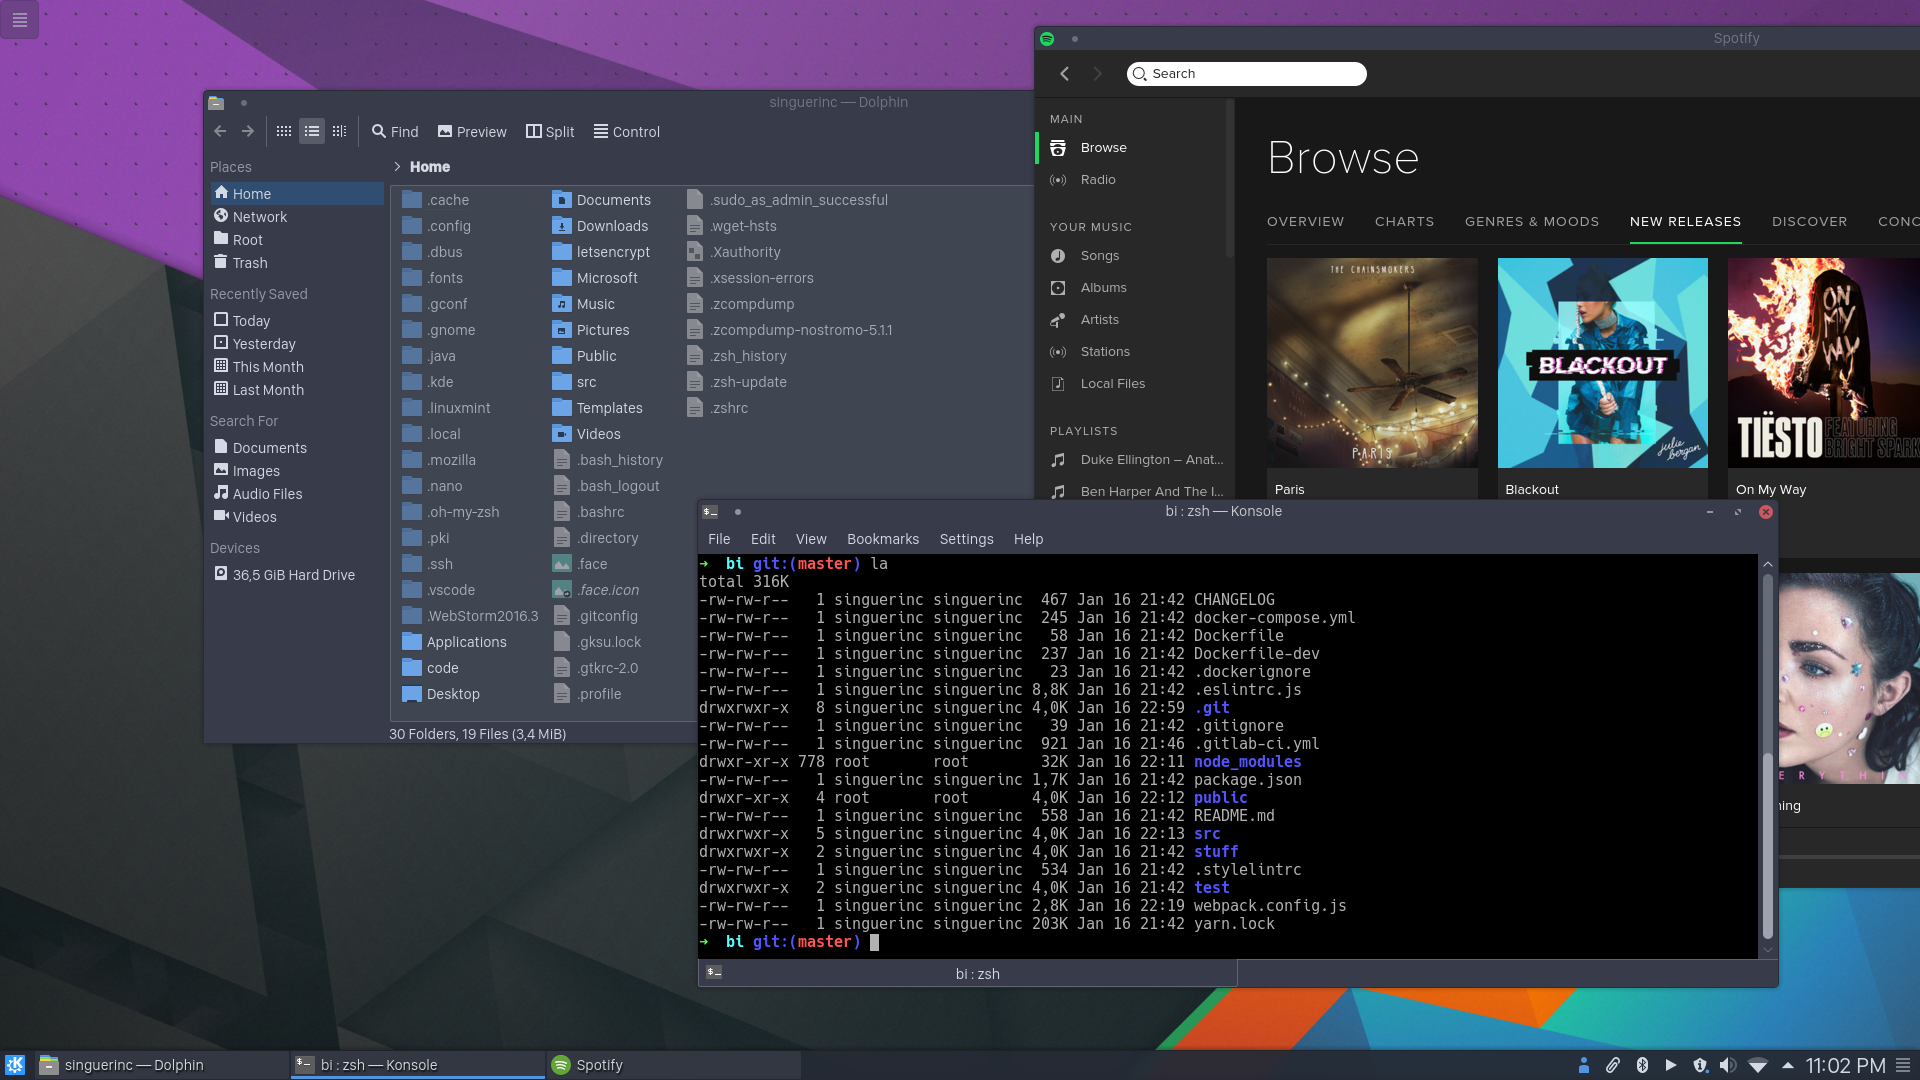Viewport: 1920px width, 1080px height.
Task: Open Bookmarks menu in Konsole
Action: point(882,539)
